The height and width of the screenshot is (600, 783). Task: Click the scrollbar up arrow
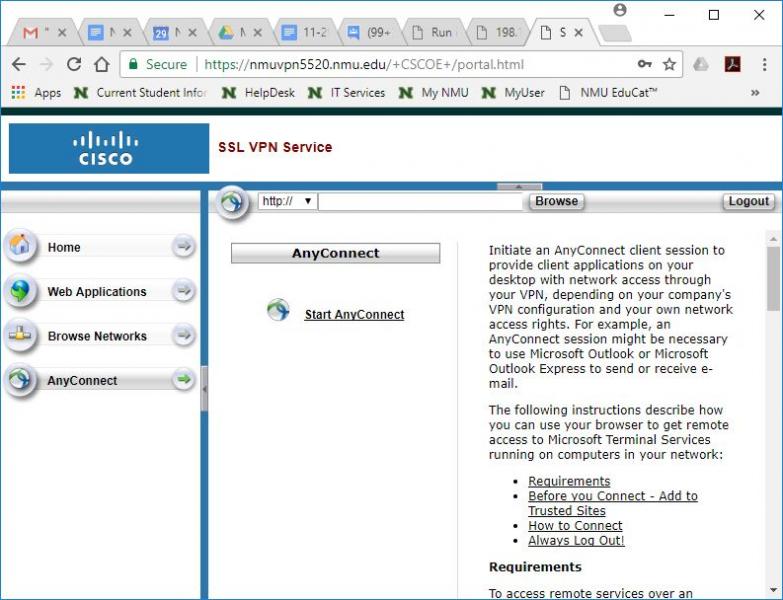774,240
